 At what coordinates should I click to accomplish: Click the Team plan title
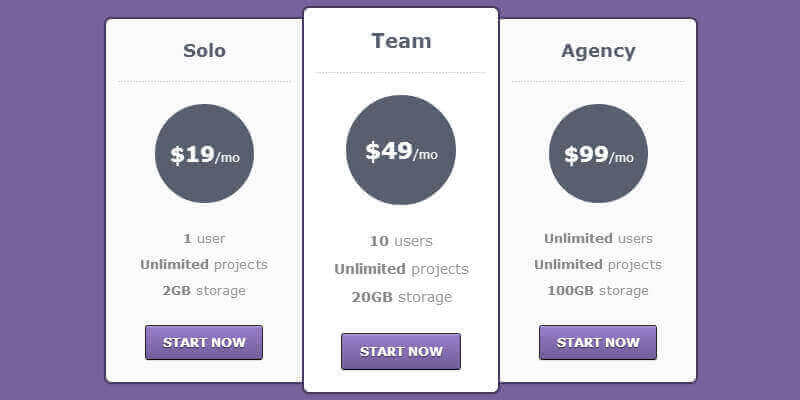[401, 41]
